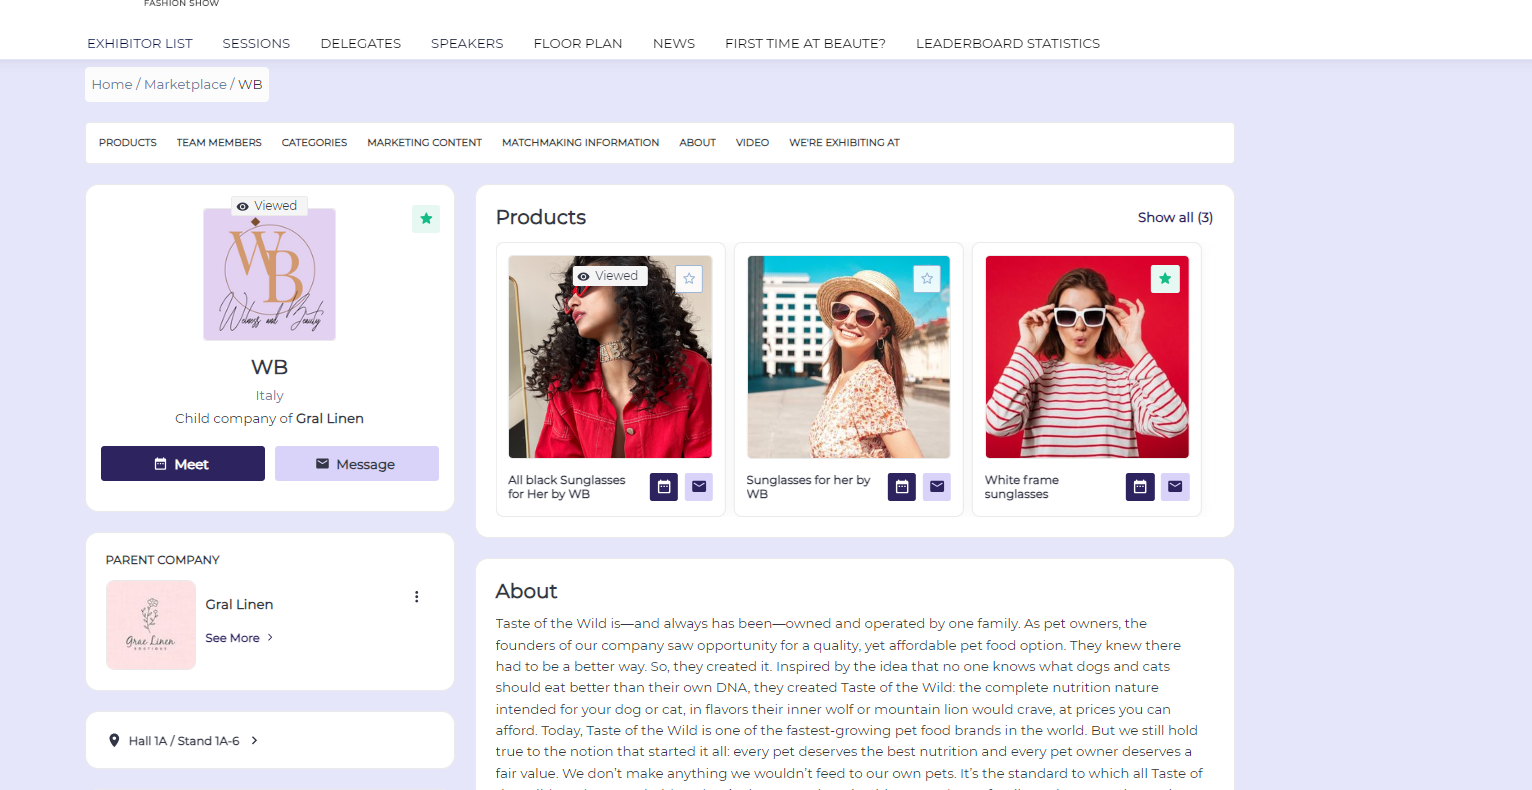This screenshot has height=790, width=1532.
Task: Click envelope icon for White frame sunglasses
Action: (x=1175, y=487)
